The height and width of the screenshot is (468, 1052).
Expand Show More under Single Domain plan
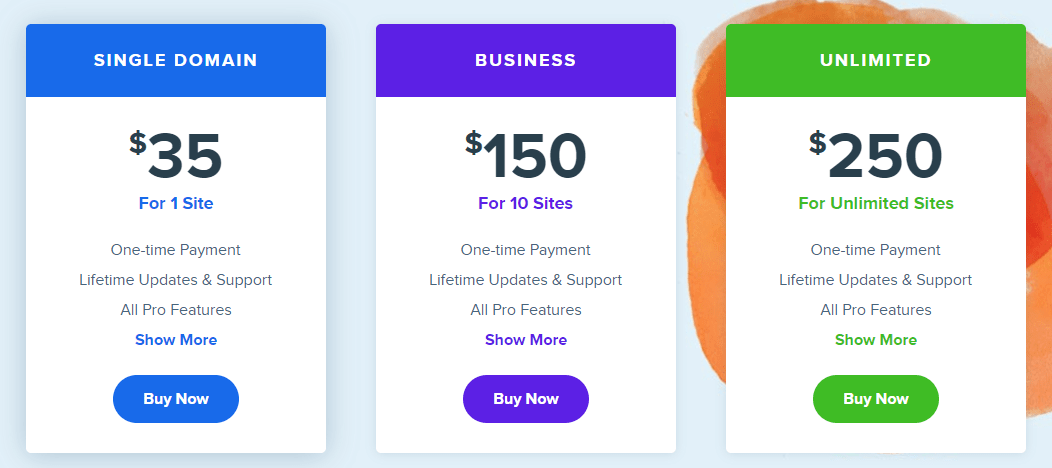pos(176,340)
